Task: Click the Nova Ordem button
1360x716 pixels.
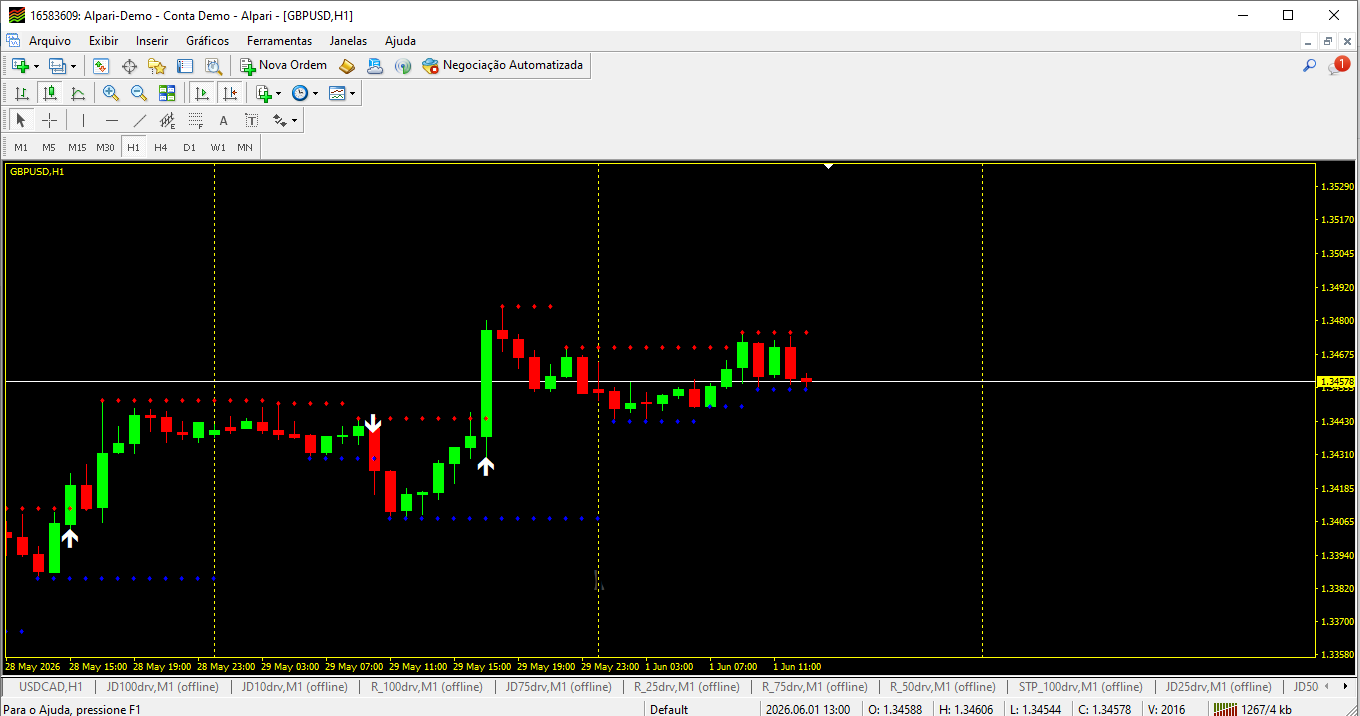Action: click(x=284, y=65)
